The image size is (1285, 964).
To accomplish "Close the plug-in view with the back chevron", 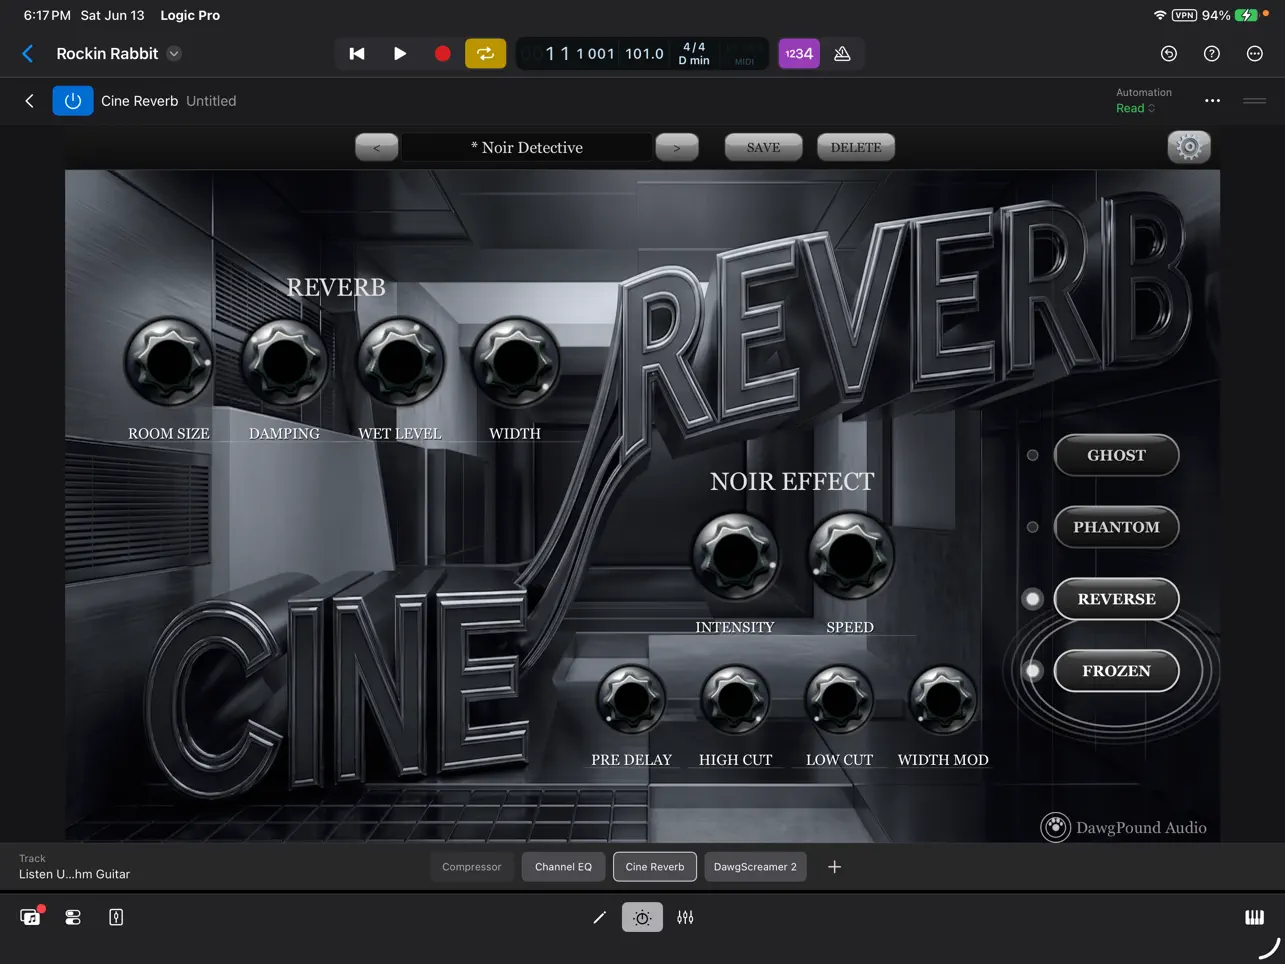I will [29, 101].
